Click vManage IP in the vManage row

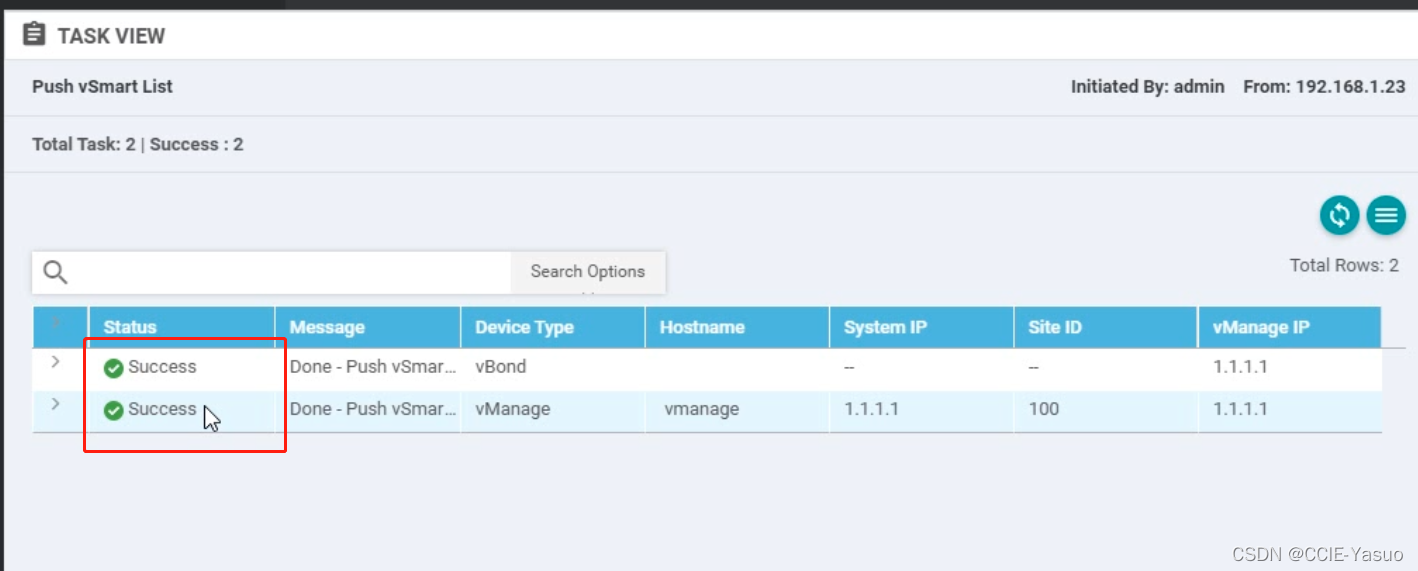pos(1240,409)
